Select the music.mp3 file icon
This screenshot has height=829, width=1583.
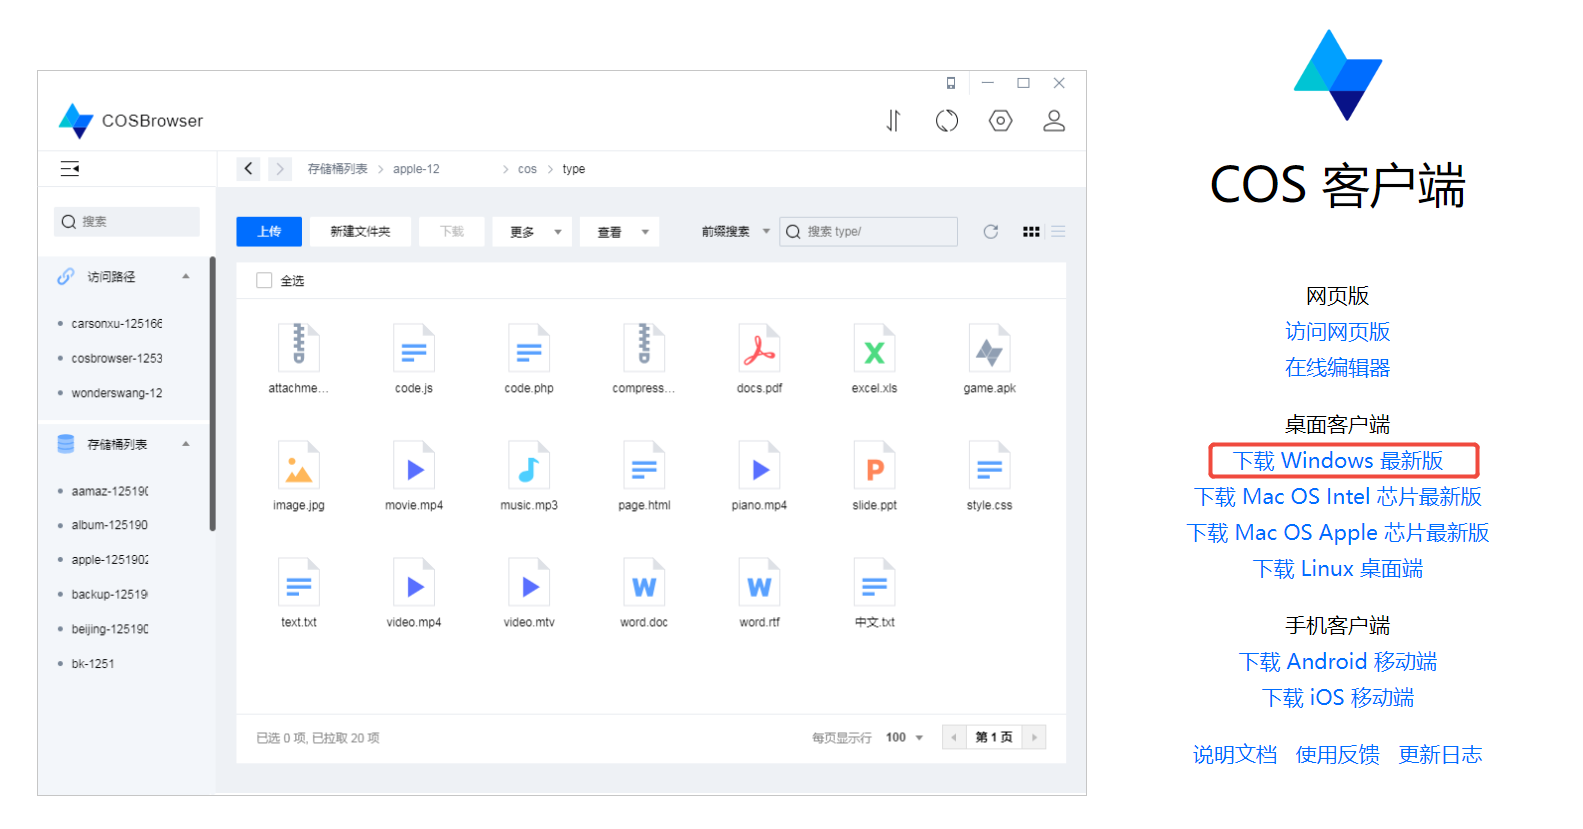529,465
